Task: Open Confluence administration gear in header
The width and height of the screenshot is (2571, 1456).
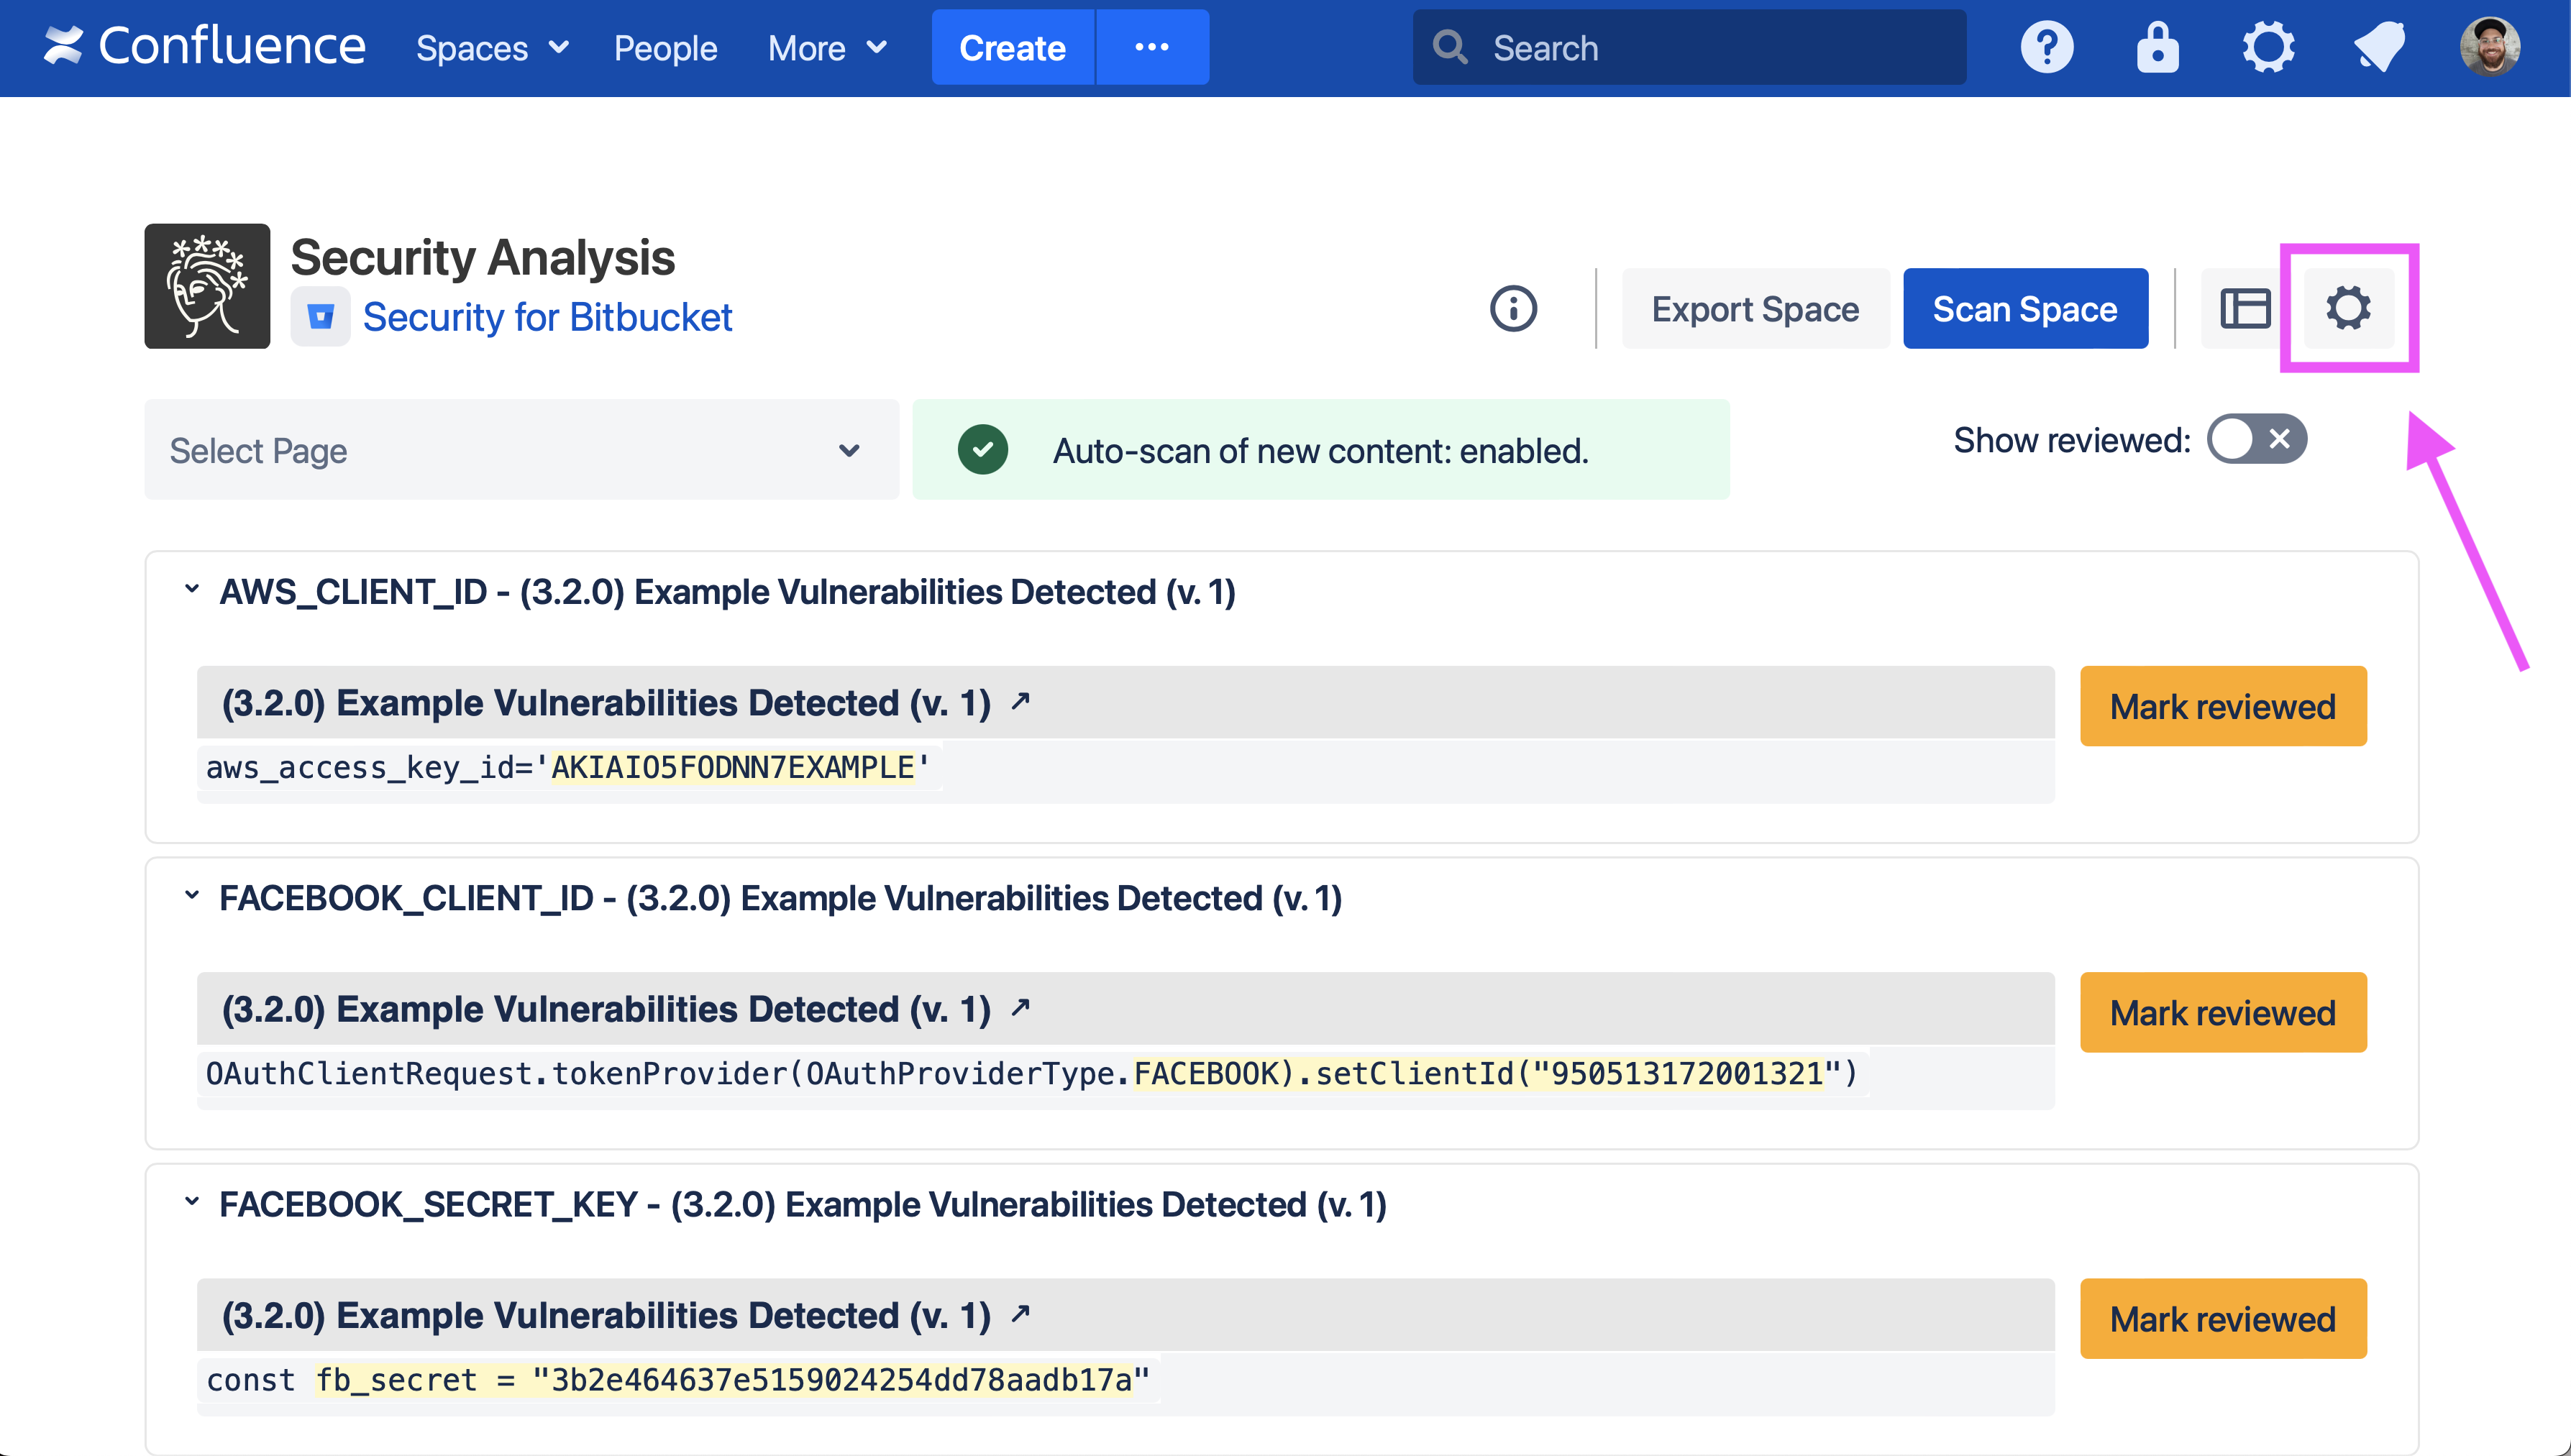Action: [x=2267, y=47]
